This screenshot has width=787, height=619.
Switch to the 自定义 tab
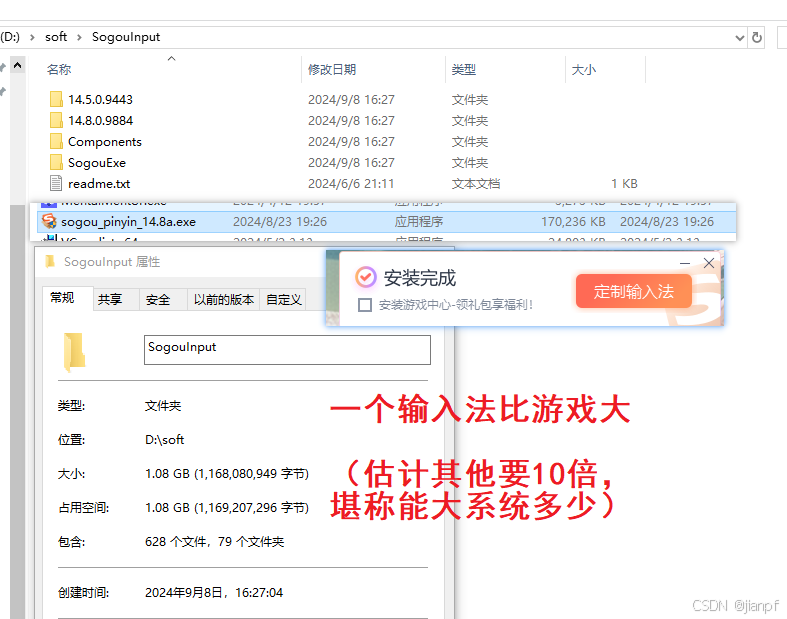click(284, 300)
